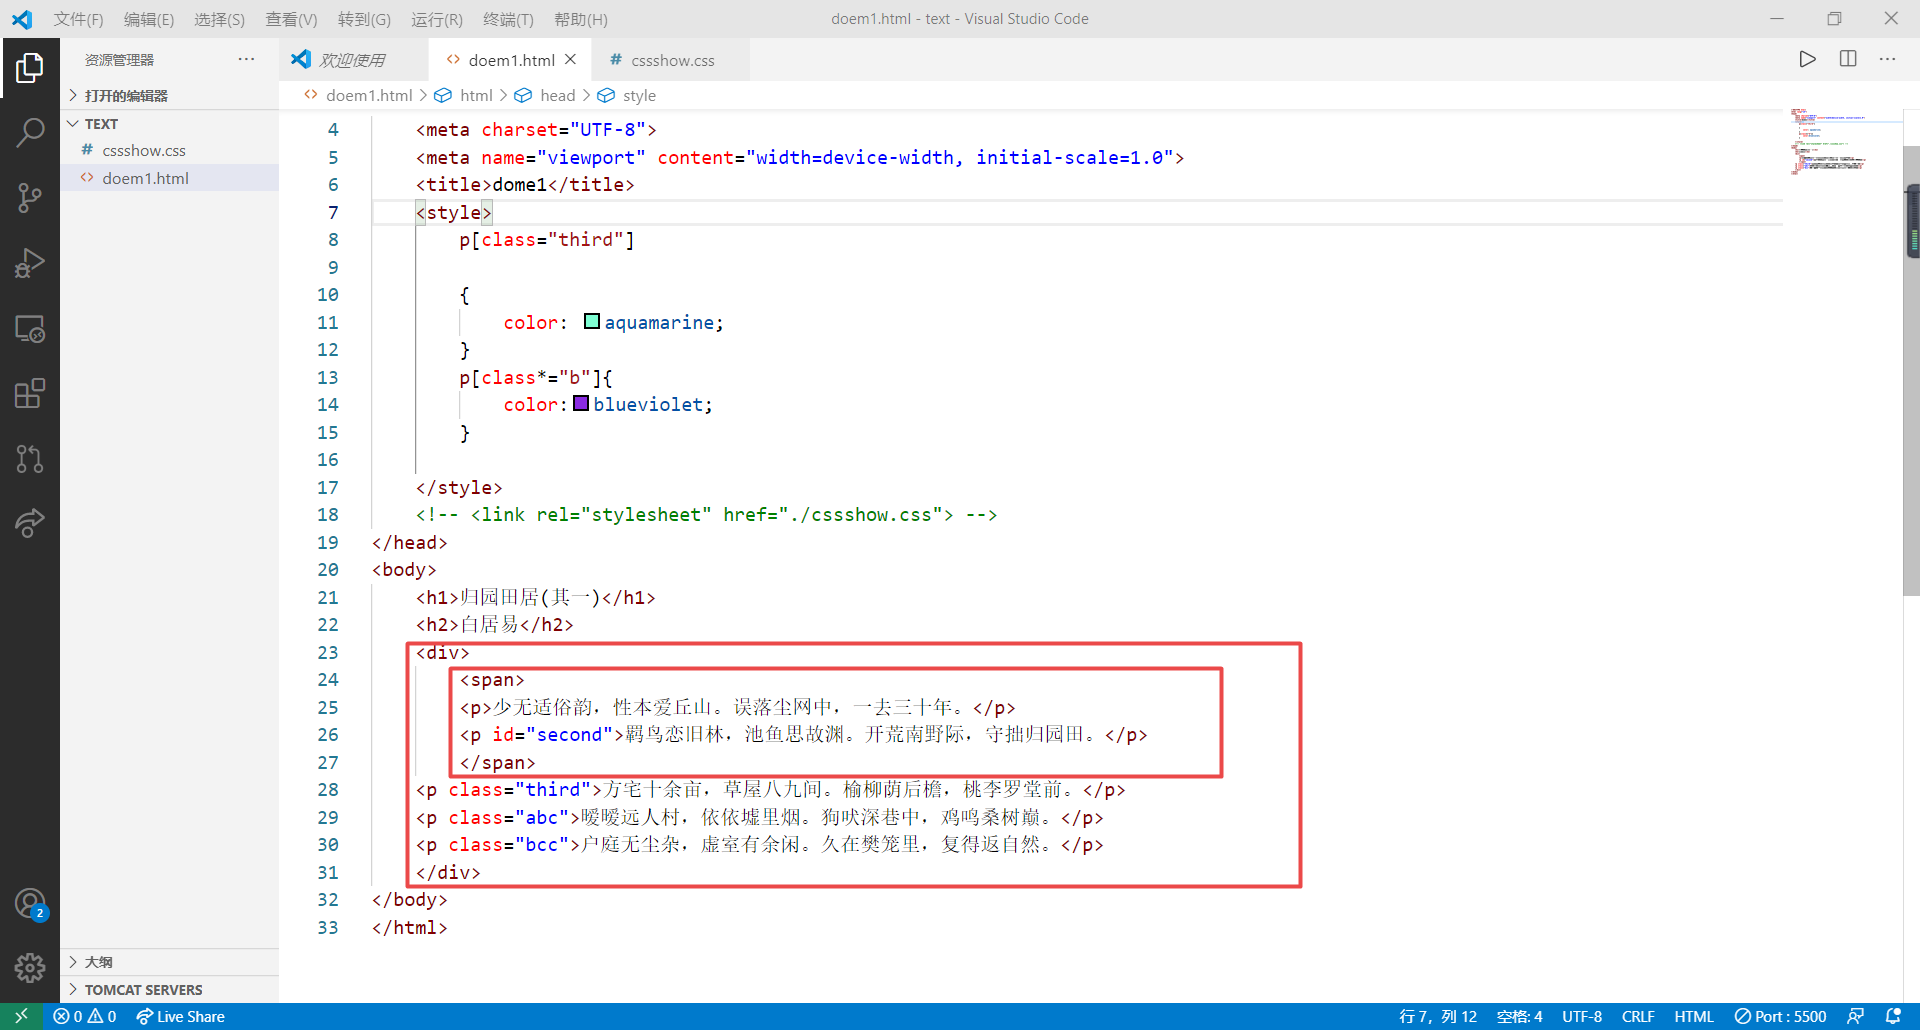
Task: Expand the TOMCAT SERVERS section
Action: pos(170,989)
